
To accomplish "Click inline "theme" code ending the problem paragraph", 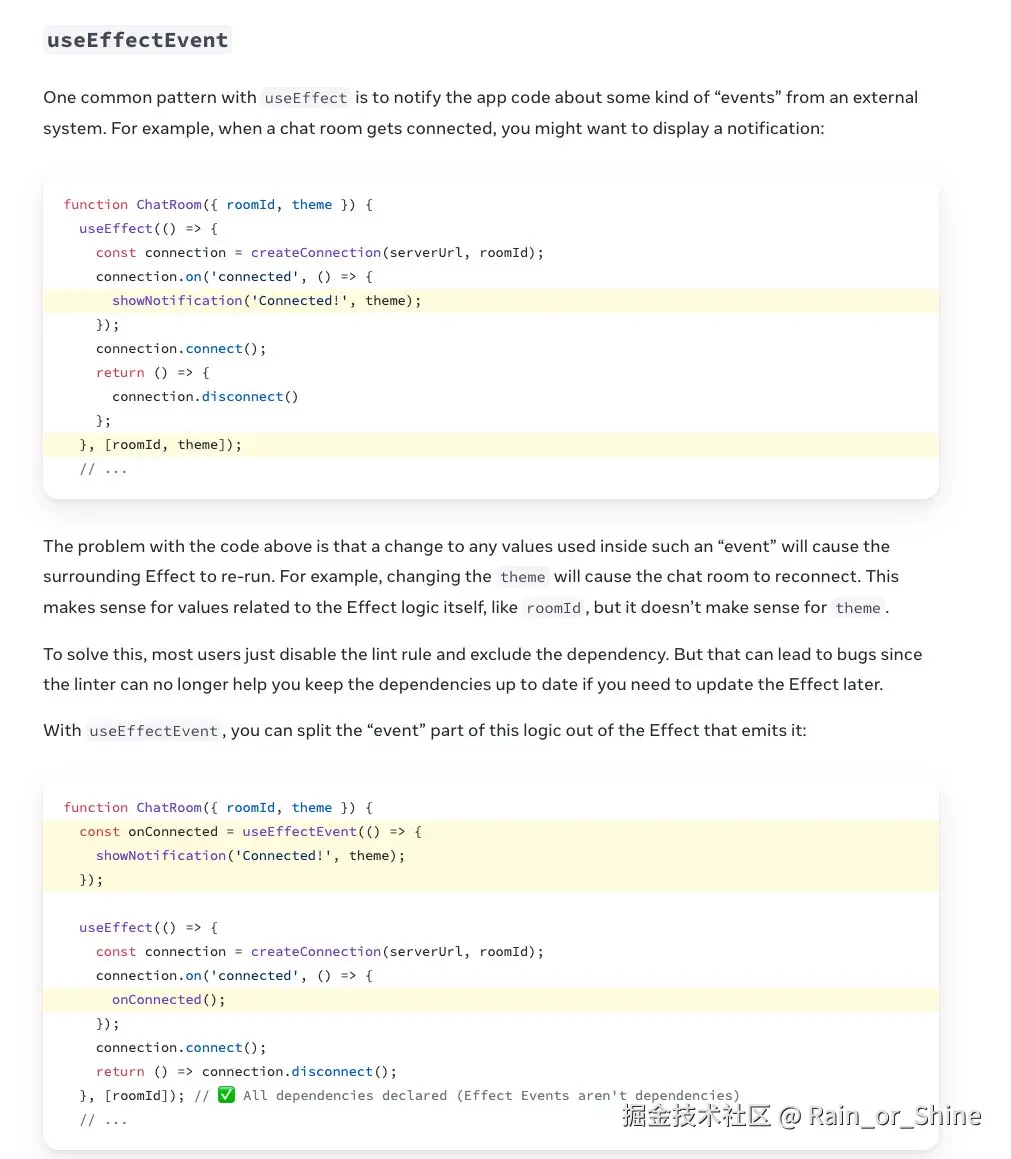I will pos(858,608).
